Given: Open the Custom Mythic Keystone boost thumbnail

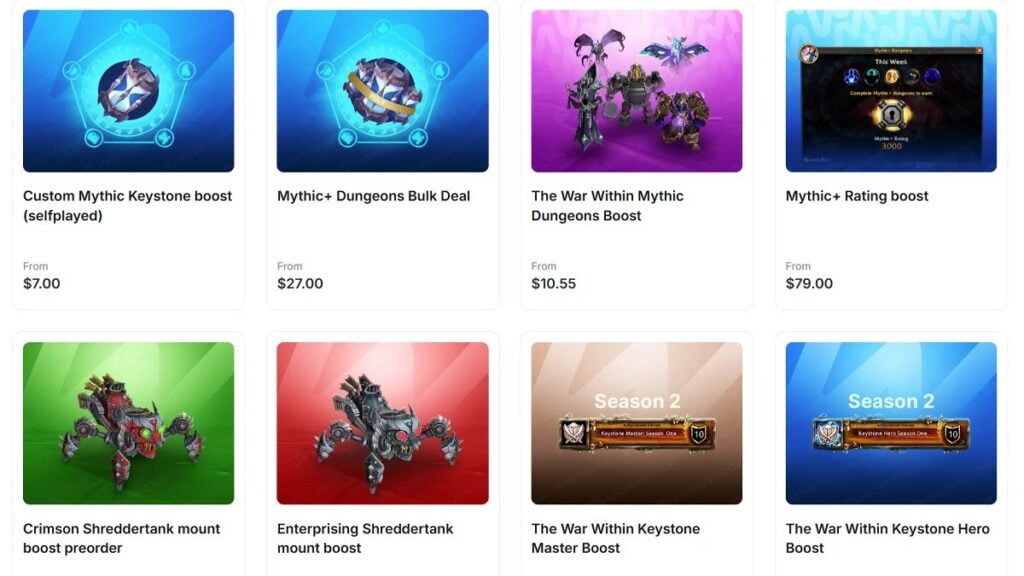Looking at the screenshot, I should pyautogui.click(x=129, y=91).
